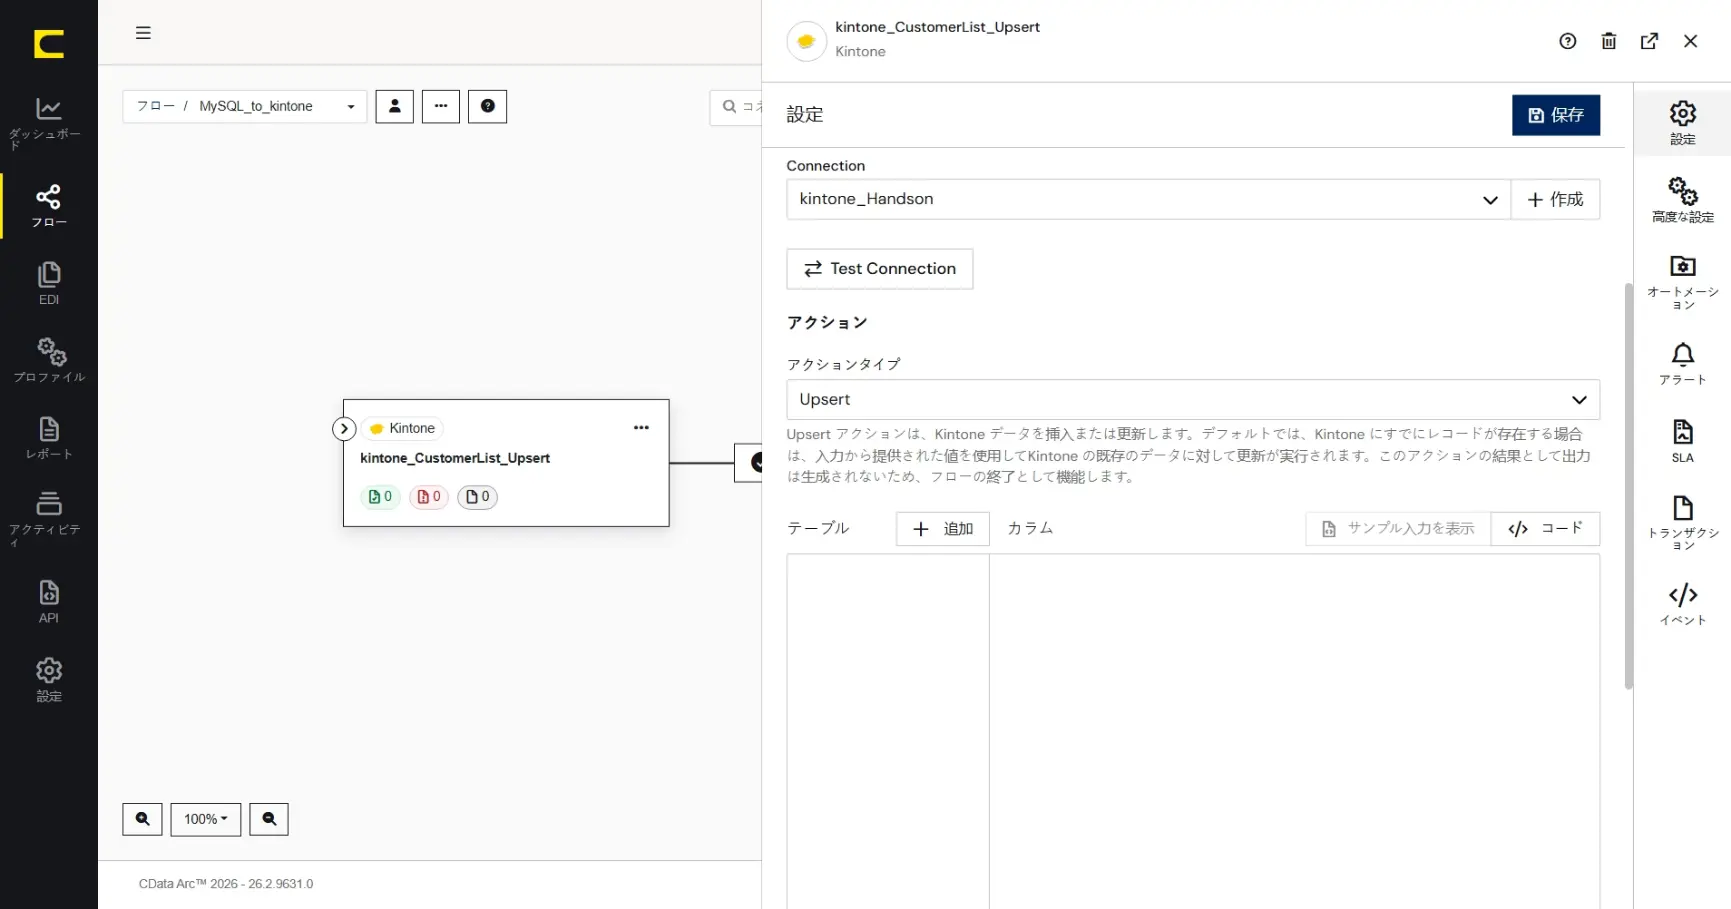Click the 保存 button

coord(1556,115)
